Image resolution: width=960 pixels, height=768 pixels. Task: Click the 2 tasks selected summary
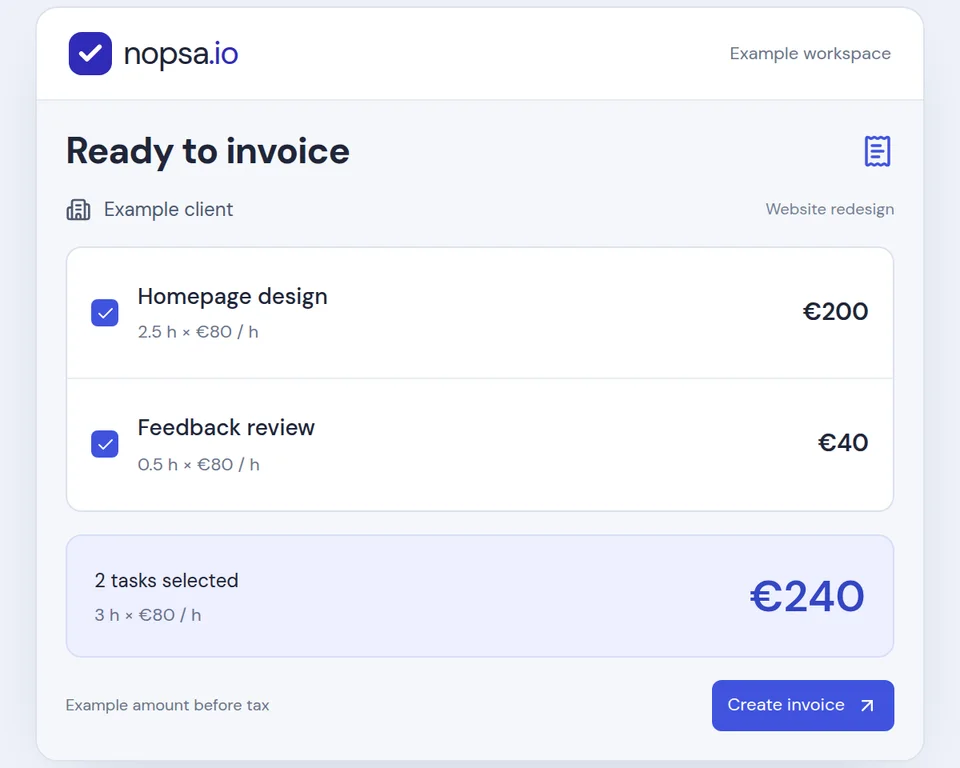tap(167, 581)
